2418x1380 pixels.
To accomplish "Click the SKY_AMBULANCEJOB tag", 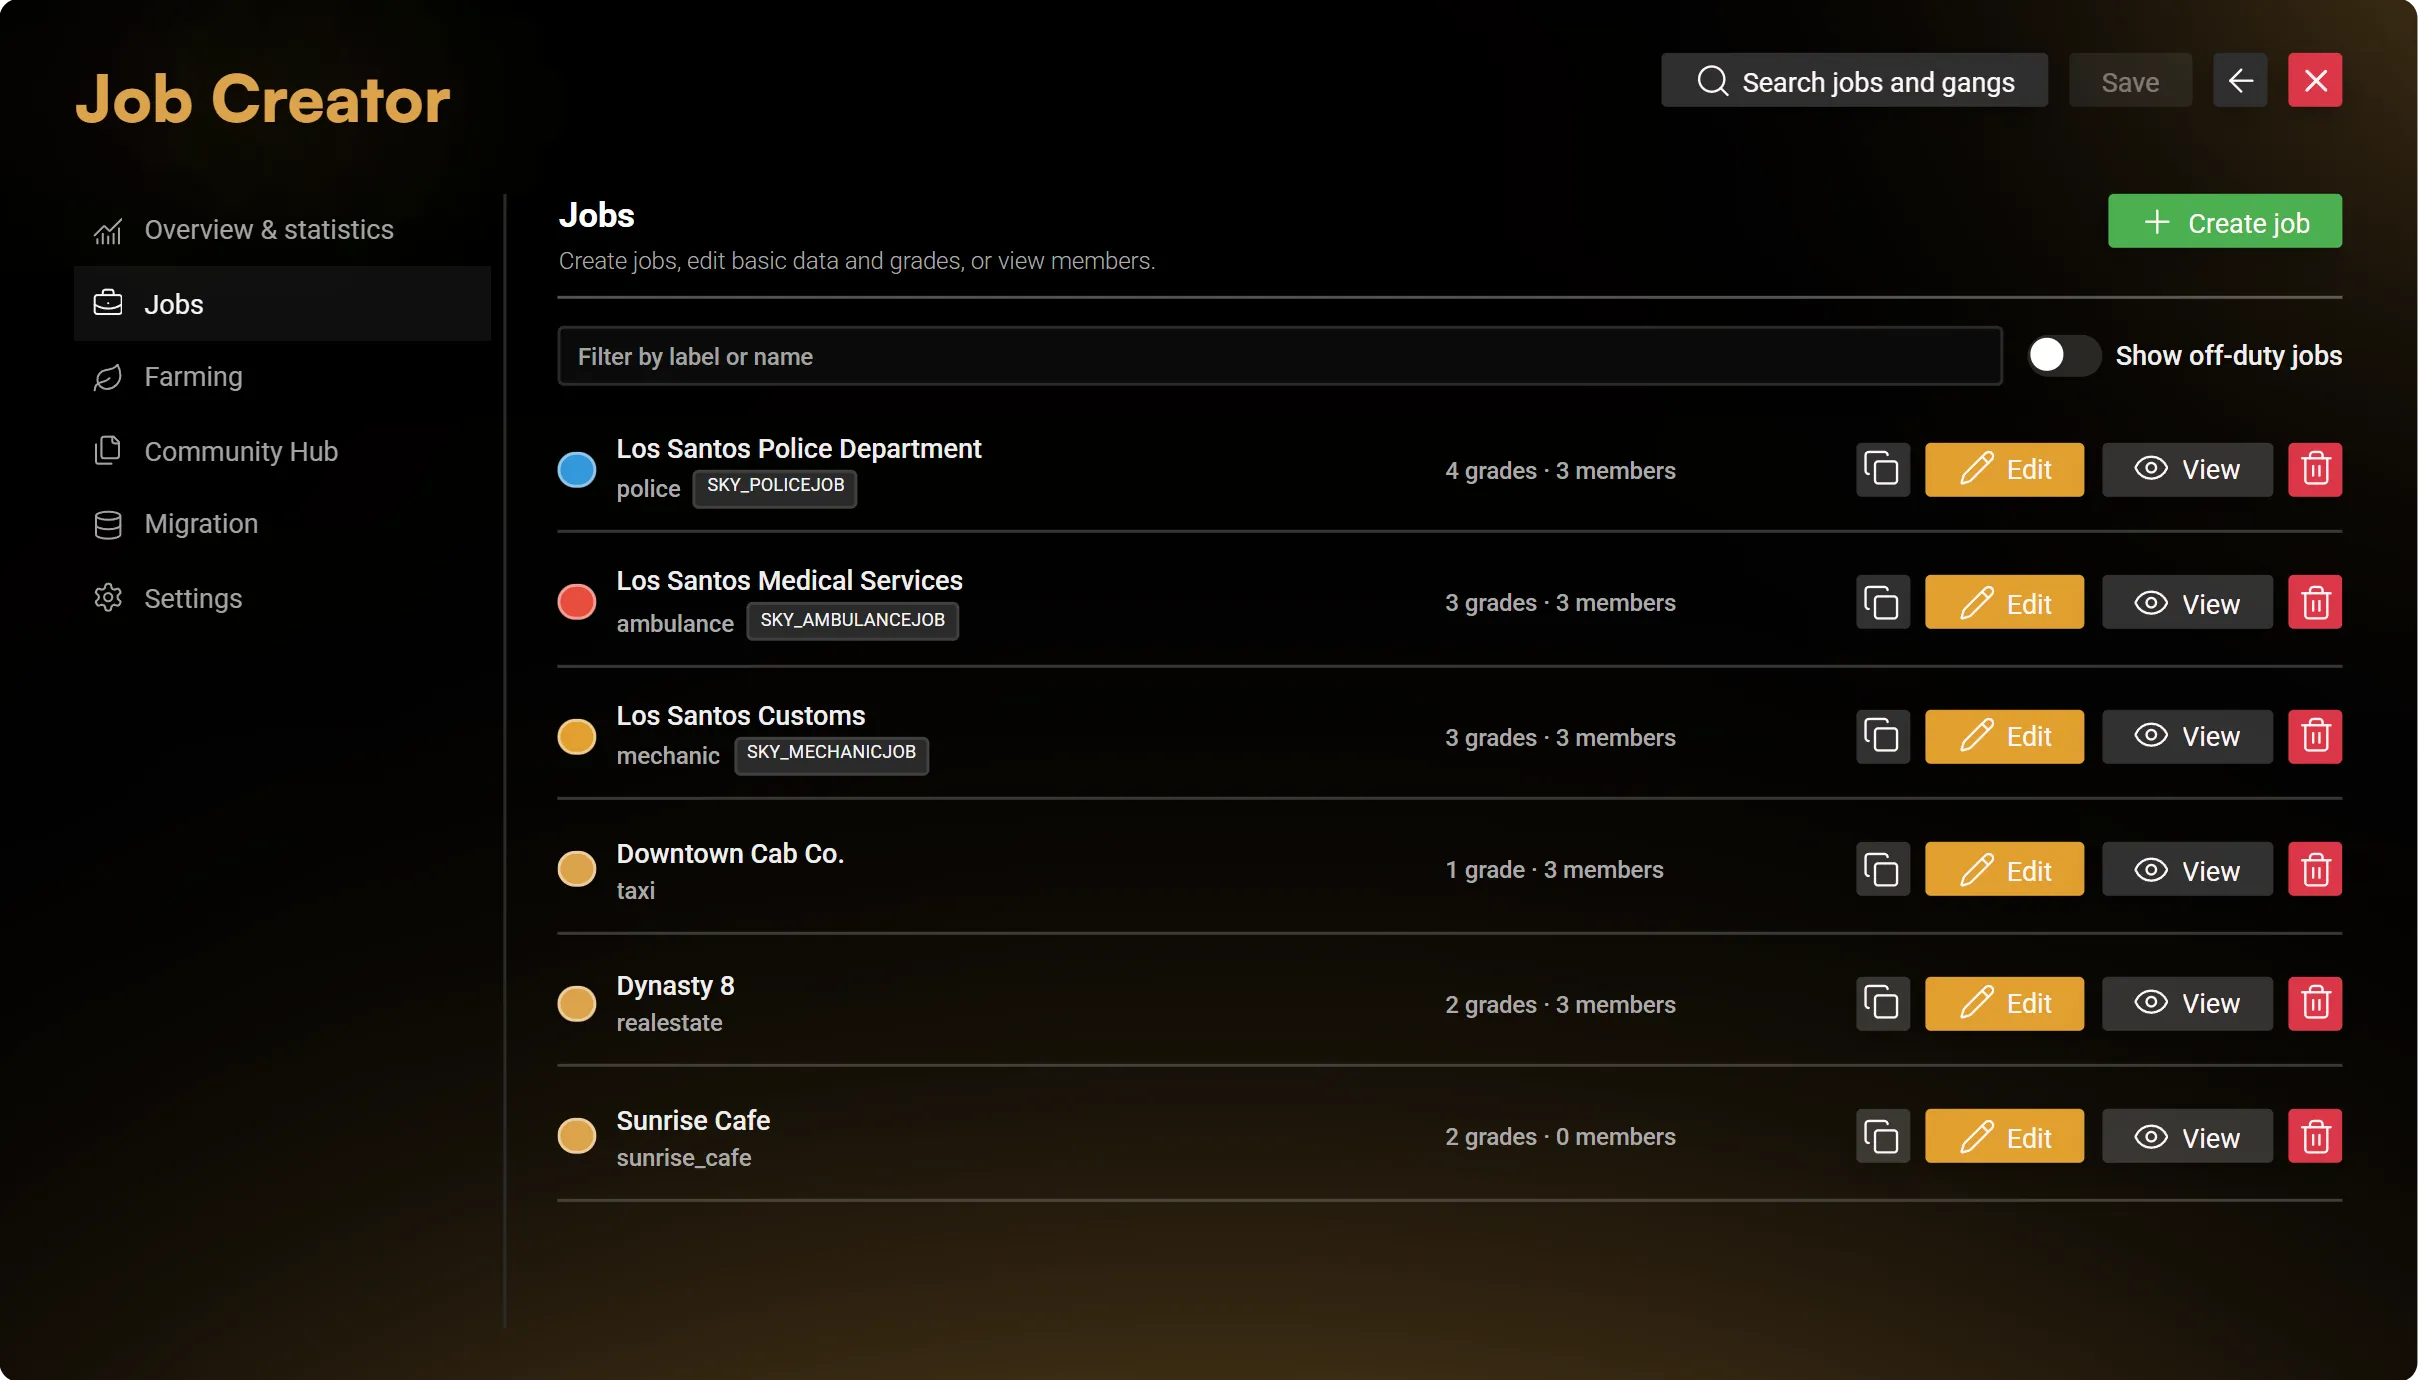I will tap(852, 620).
